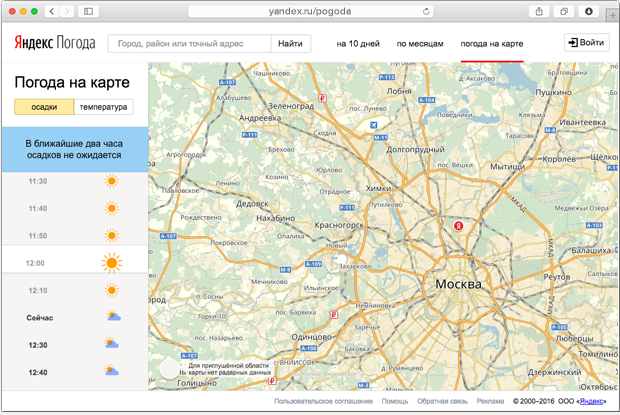Click Safari address bar yandex.ru/pogoda
620x415 pixels.
point(311,11)
